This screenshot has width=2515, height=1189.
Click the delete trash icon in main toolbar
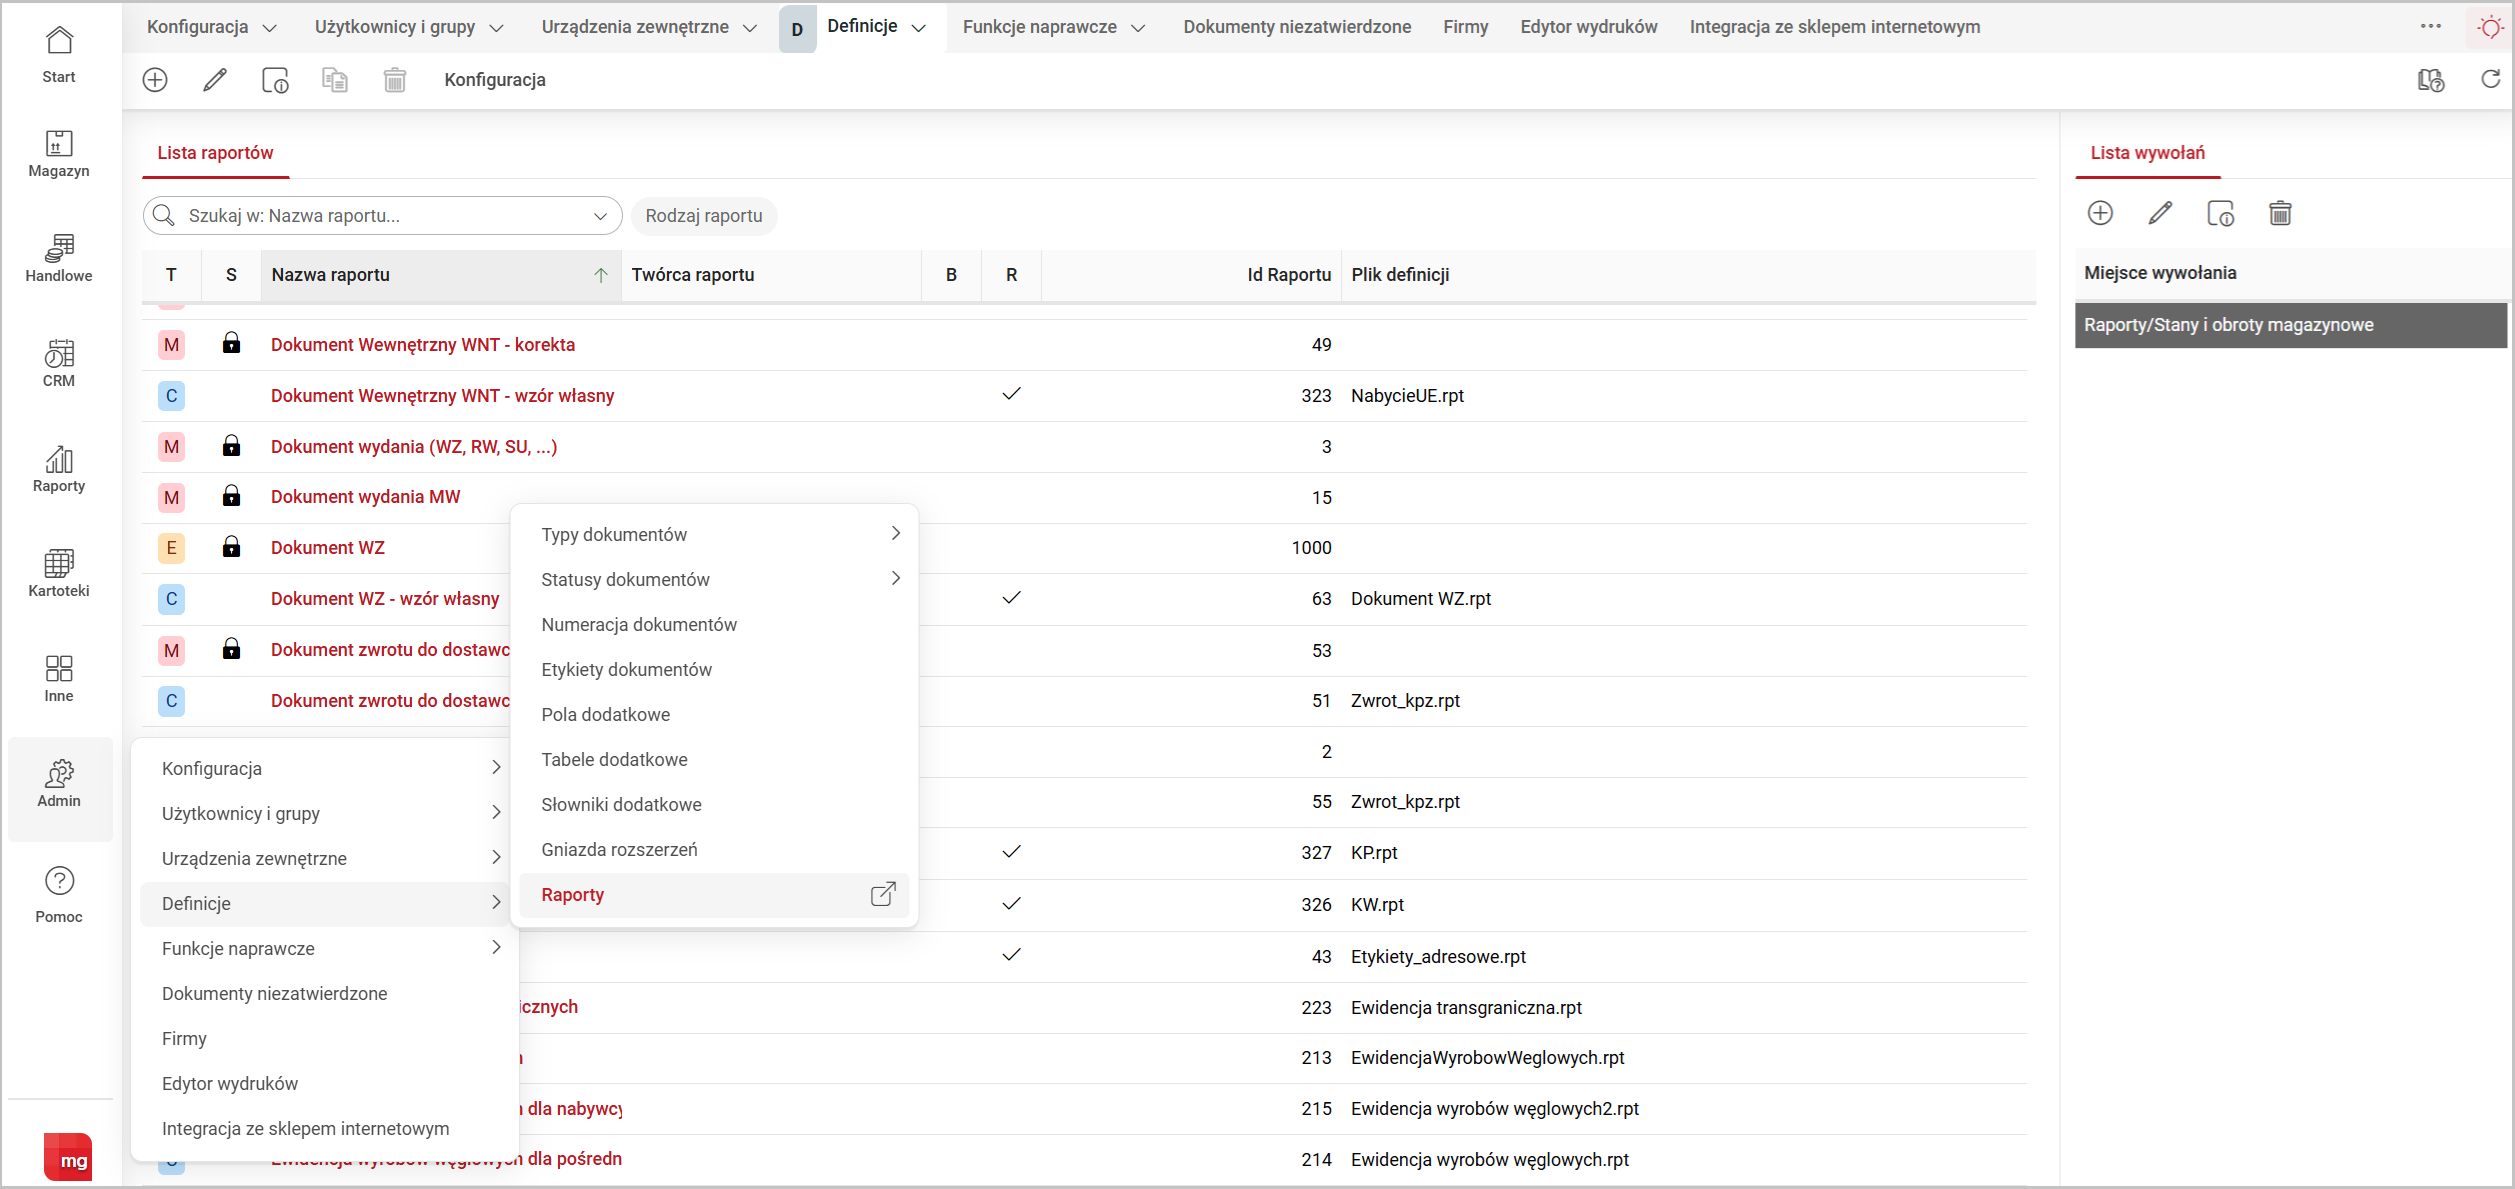[x=395, y=80]
